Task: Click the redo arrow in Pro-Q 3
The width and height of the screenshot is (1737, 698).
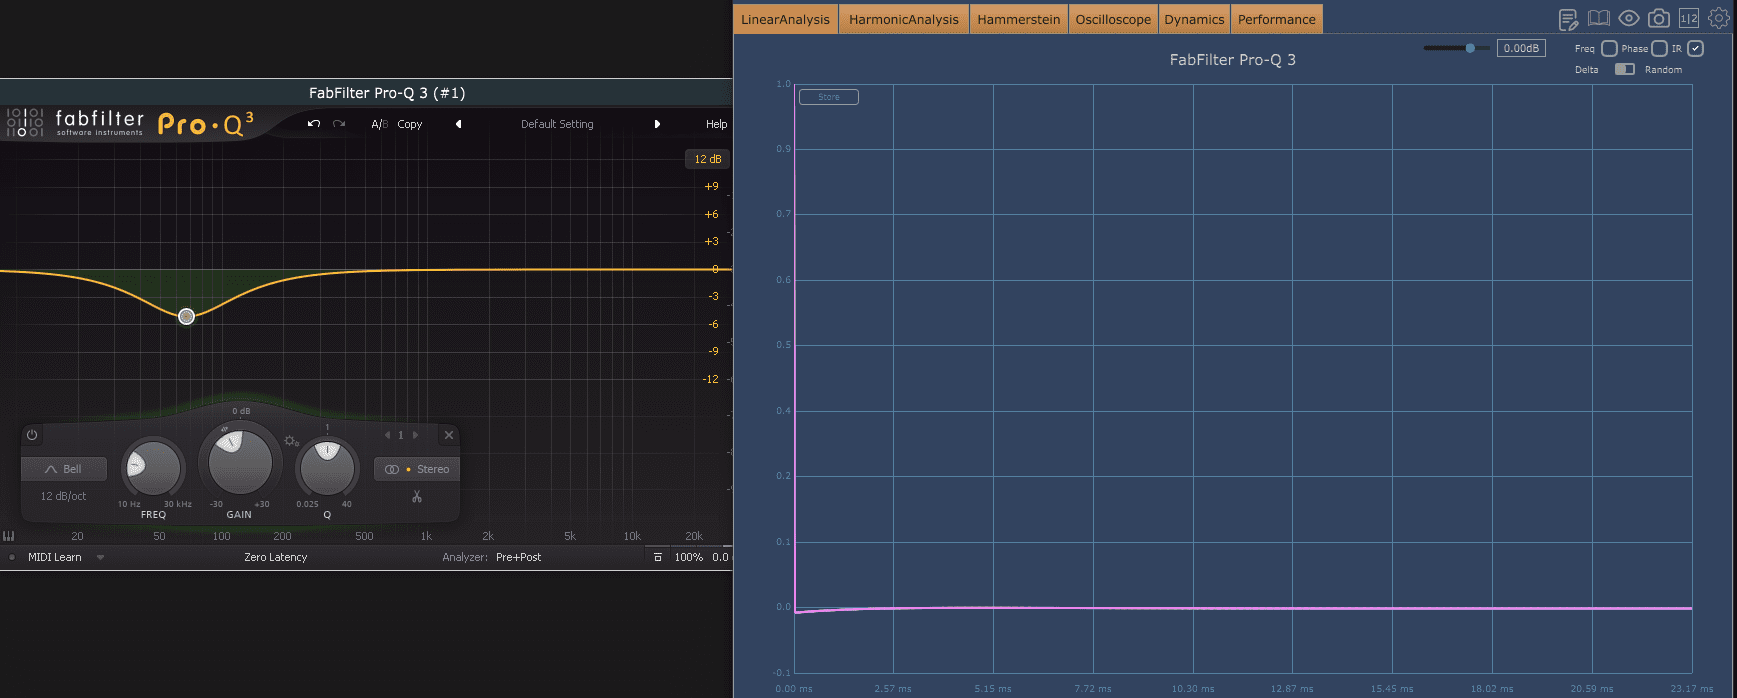Action: click(339, 124)
